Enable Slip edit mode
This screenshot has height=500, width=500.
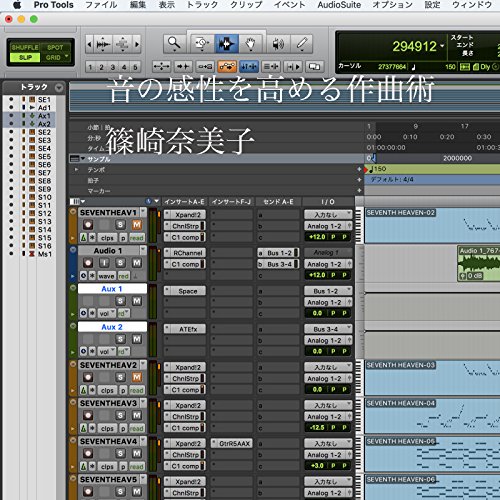[25, 57]
